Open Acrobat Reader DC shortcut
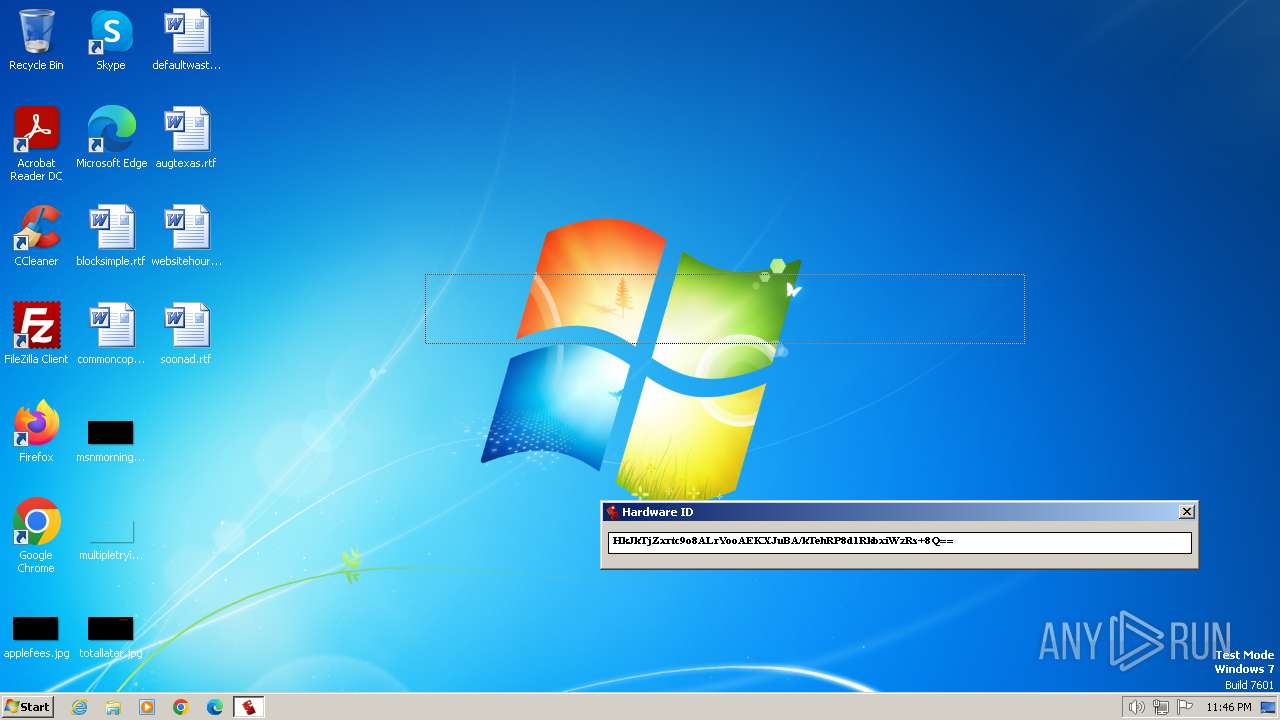Image resolution: width=1280 pixels, height=720 pixels. (36, 144)
